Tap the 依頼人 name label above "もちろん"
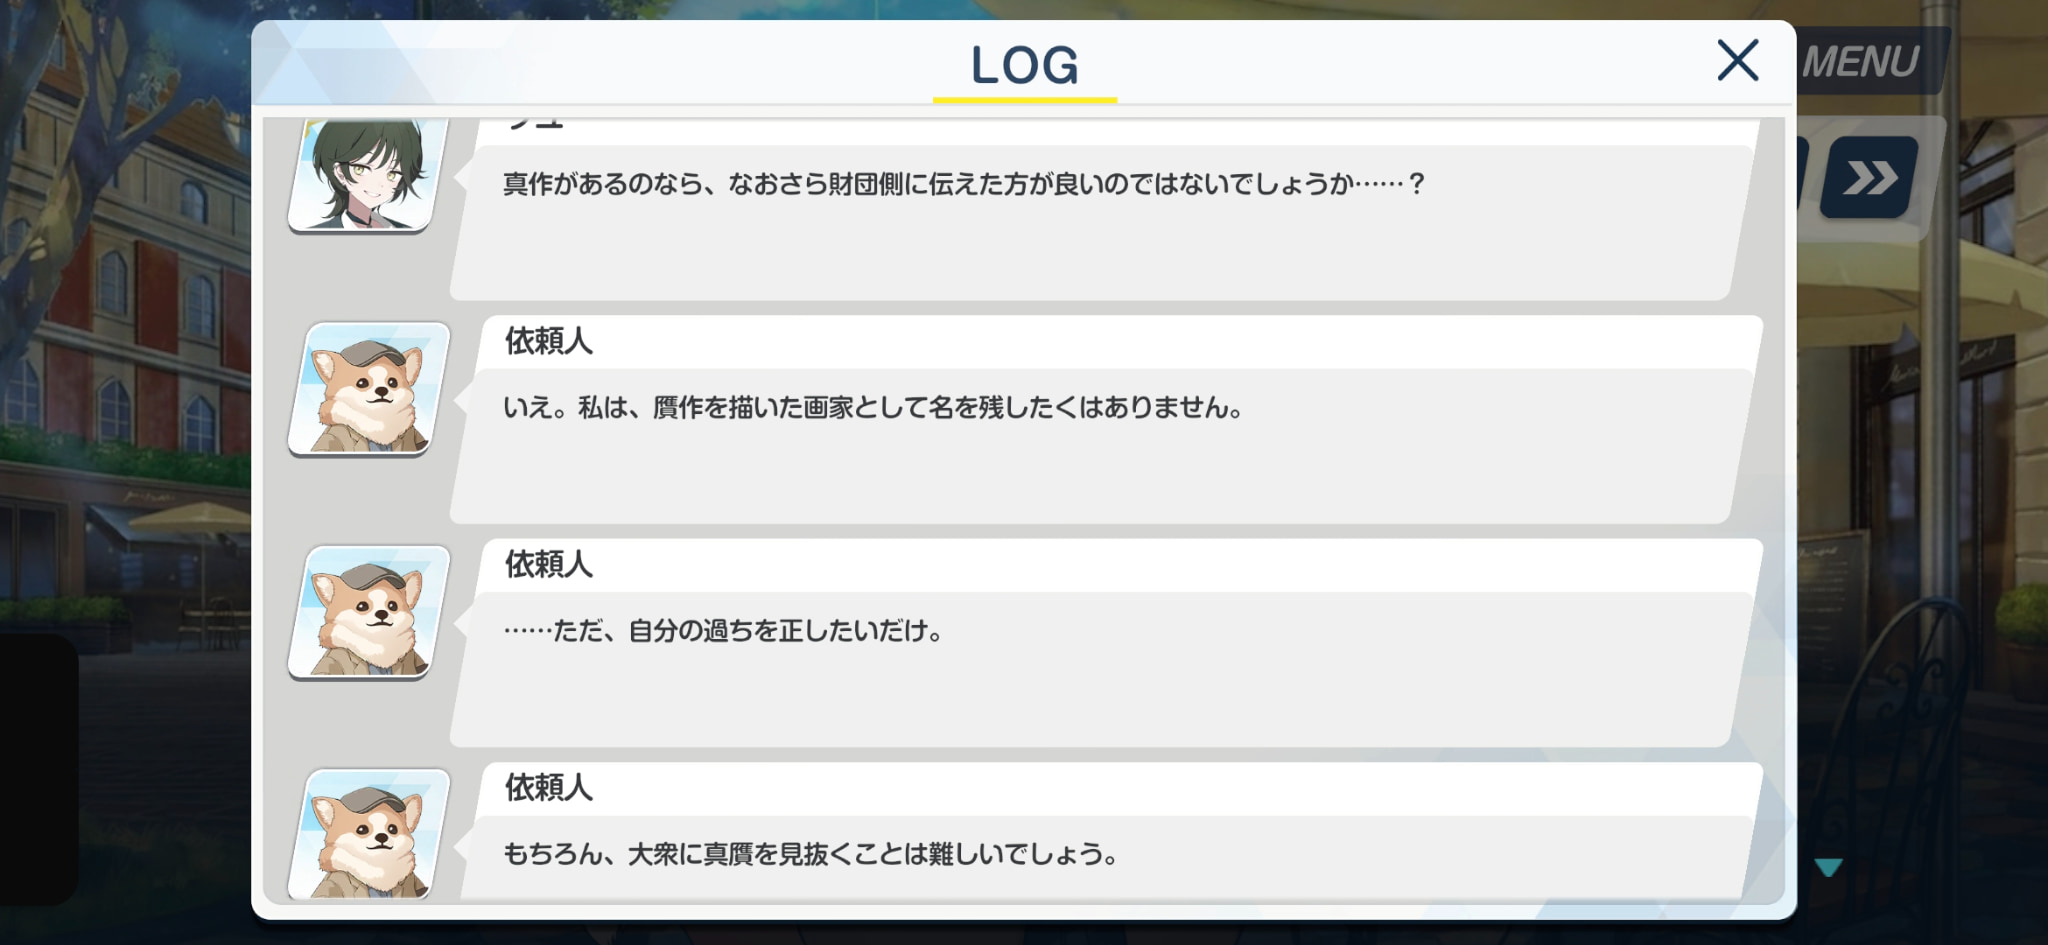 click(549, 787)
